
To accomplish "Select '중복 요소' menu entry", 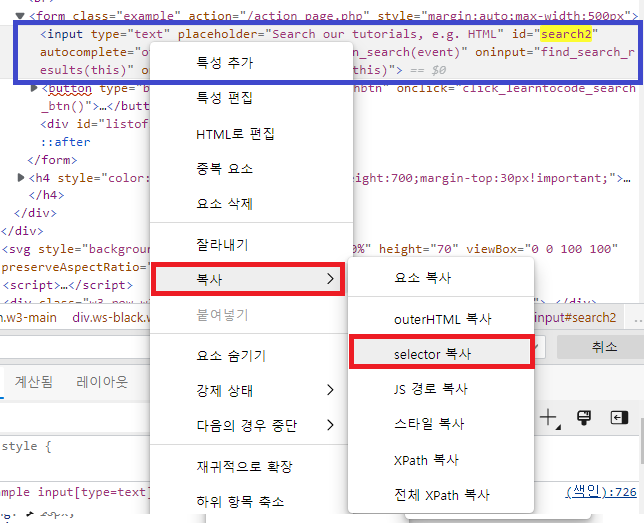I will click(x=251, y=168).
